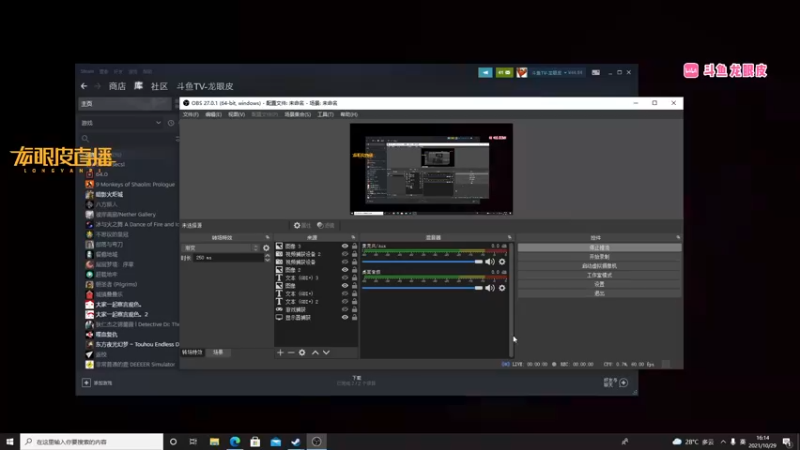Viewport: 800px width, 450px height.
Task: Click the stop streaming button in controls
Action: [x=599, y=247]
